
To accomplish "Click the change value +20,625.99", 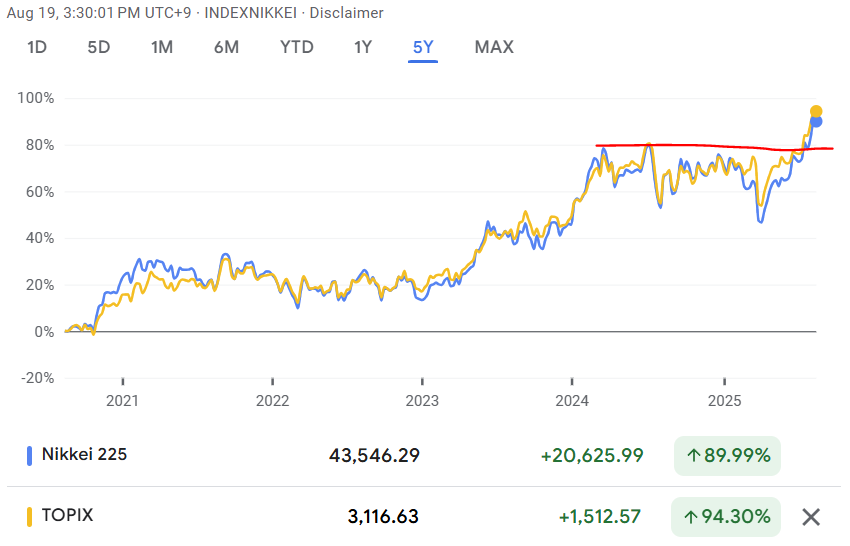I will [x=592, y=455].
